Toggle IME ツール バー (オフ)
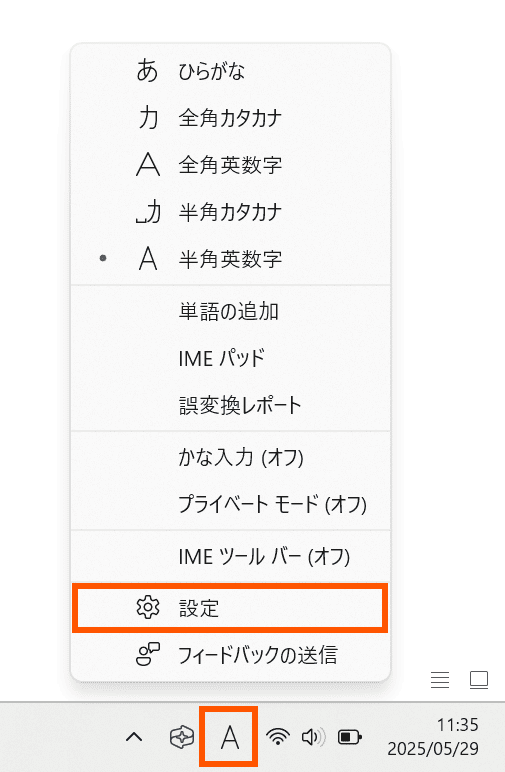Image resolution: width=505 pixels, height=772 pixels. click(230, 557)
